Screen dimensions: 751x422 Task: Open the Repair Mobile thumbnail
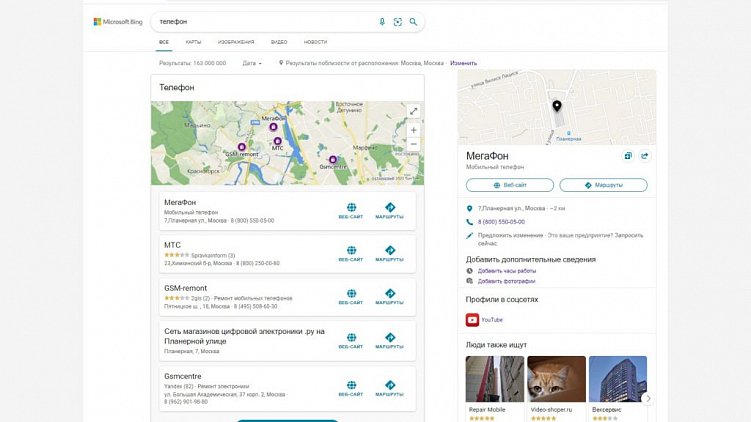[495, 379]
